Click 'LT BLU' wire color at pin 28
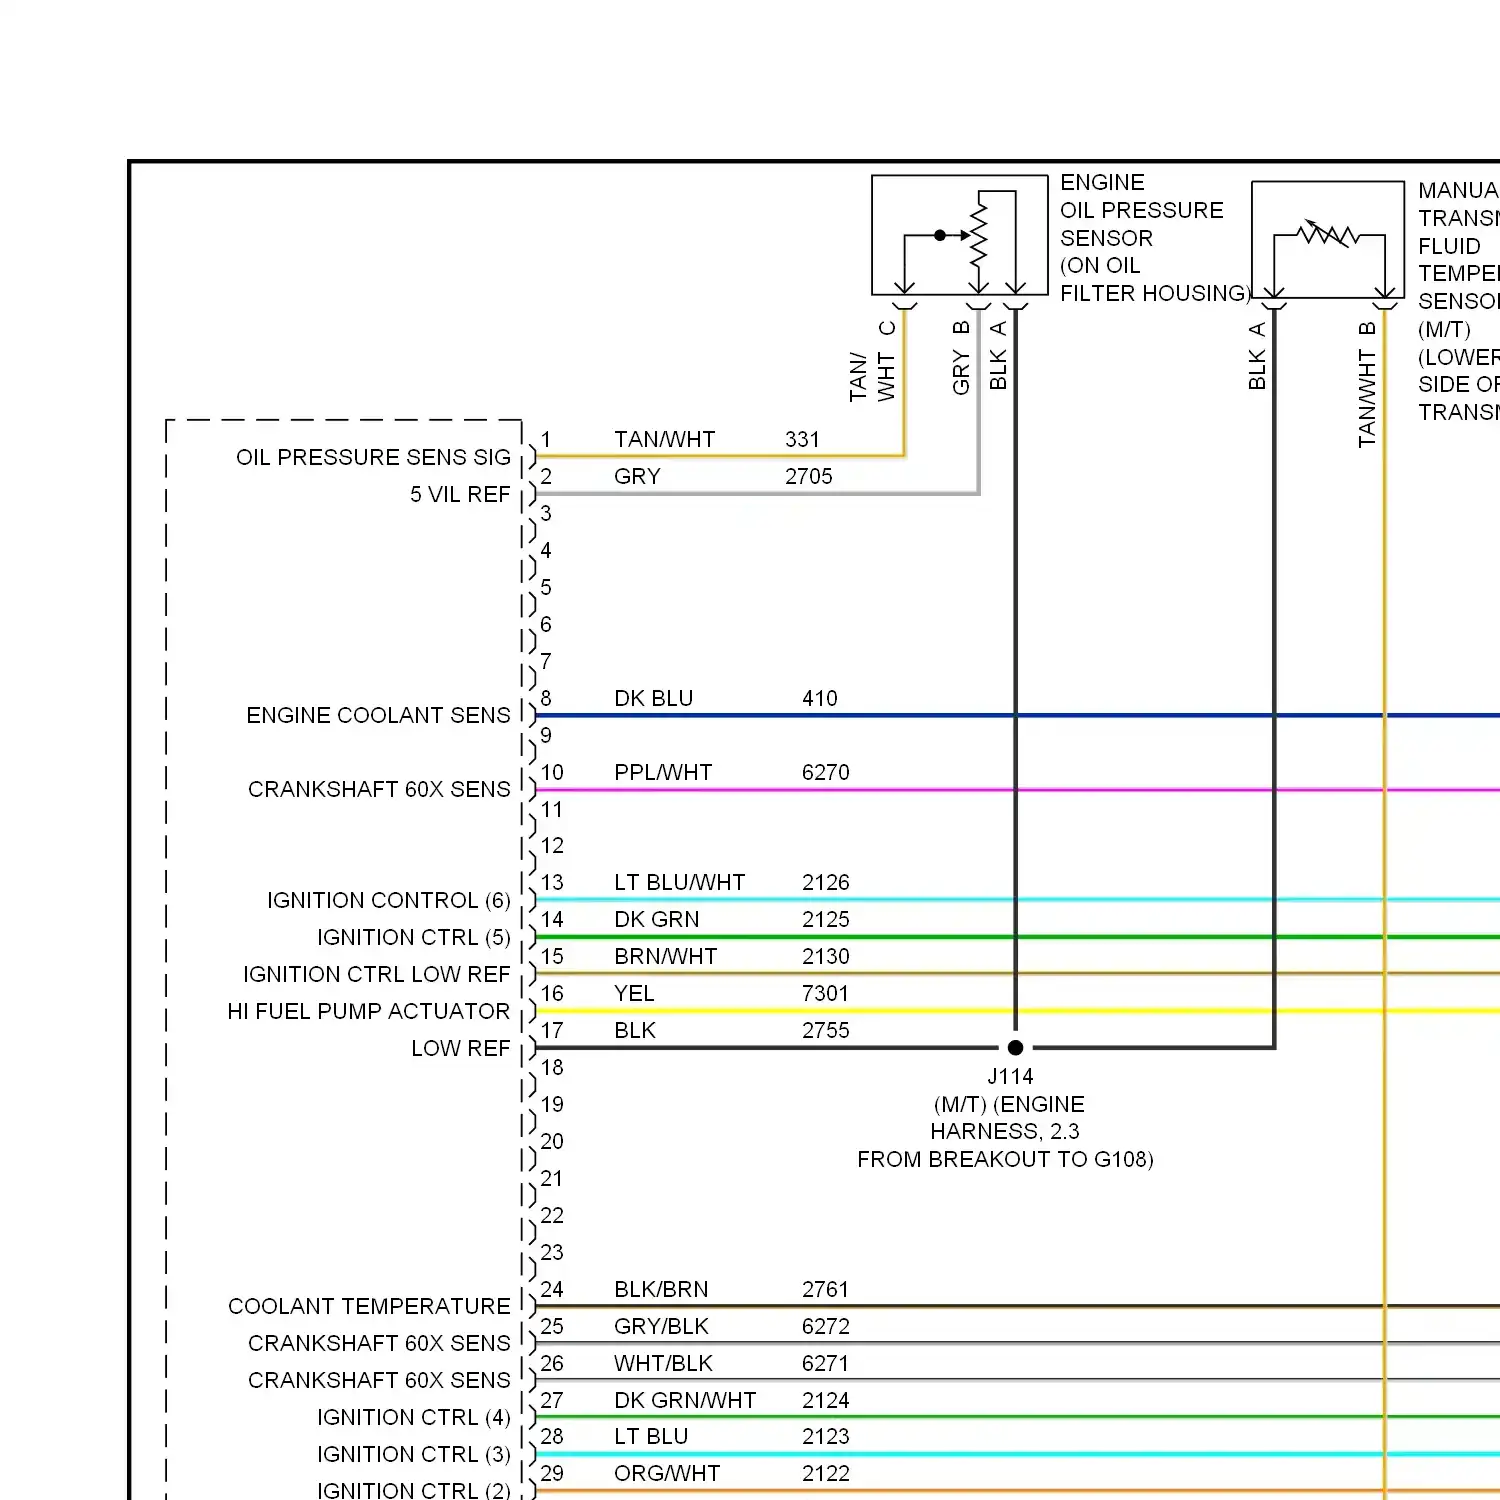Viewport: 1500px width, 1500px height. tap(651, 1436)
